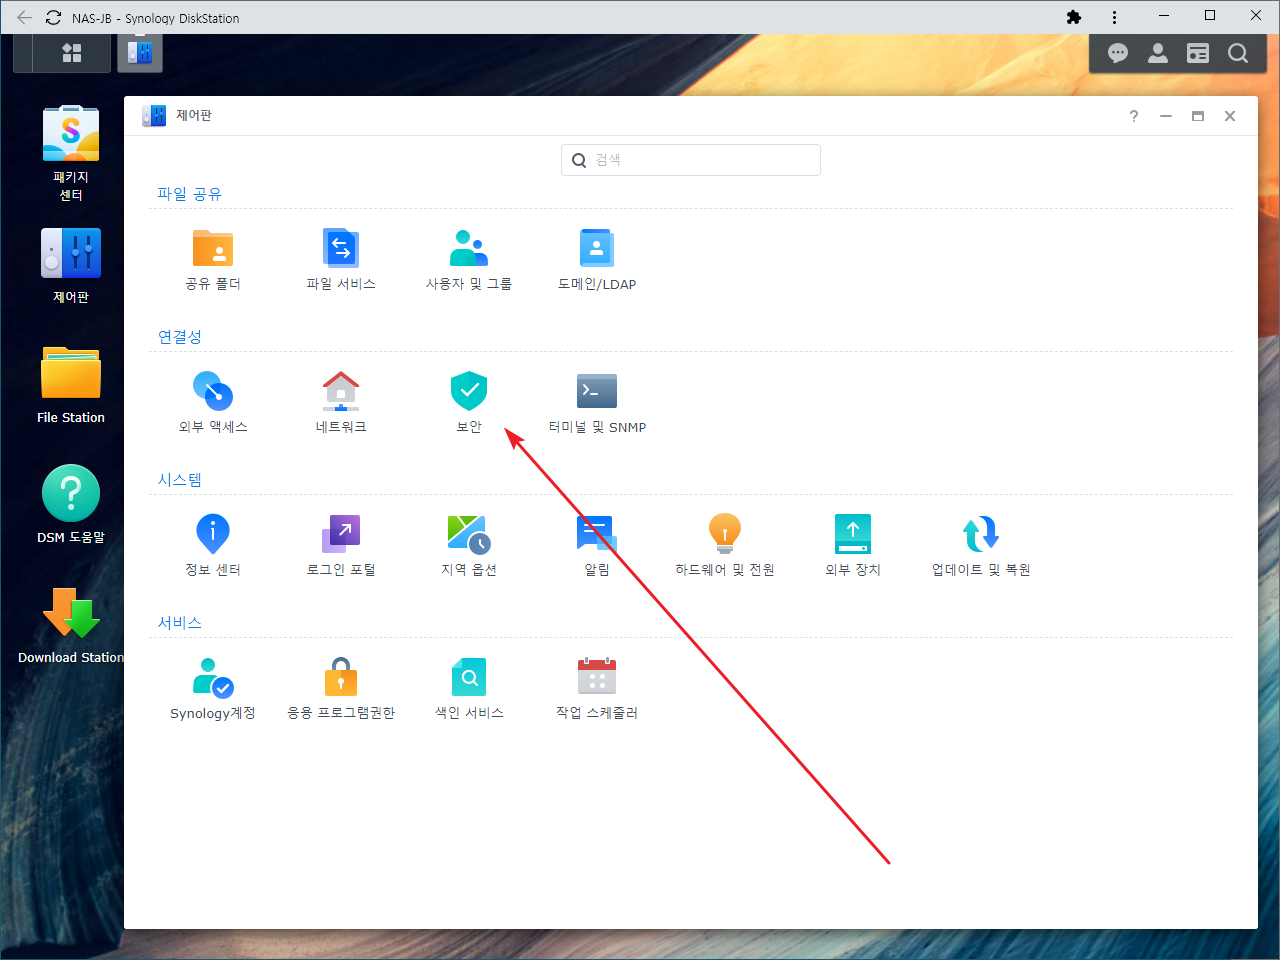
Task: Open 터미널 및 SNMP settings
Action: coord(596,402)
